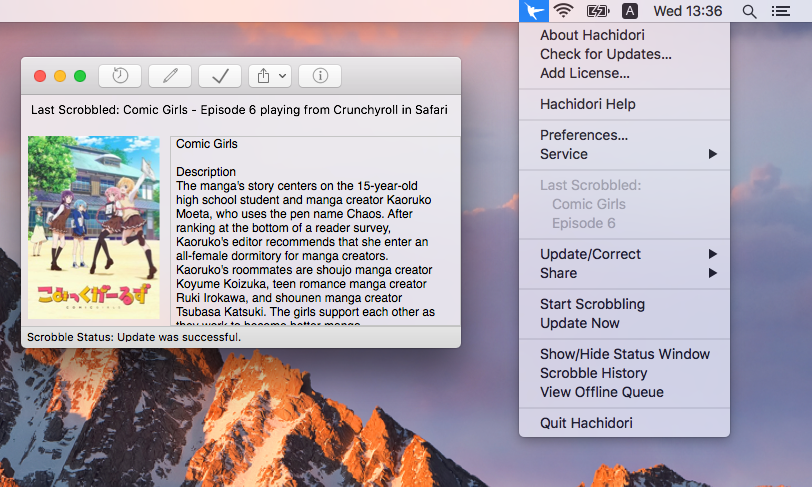The width and height of the screenshot is (812, 487).
Task: Click the pencil edit toolbar button
Action: [x=170, y=76]
